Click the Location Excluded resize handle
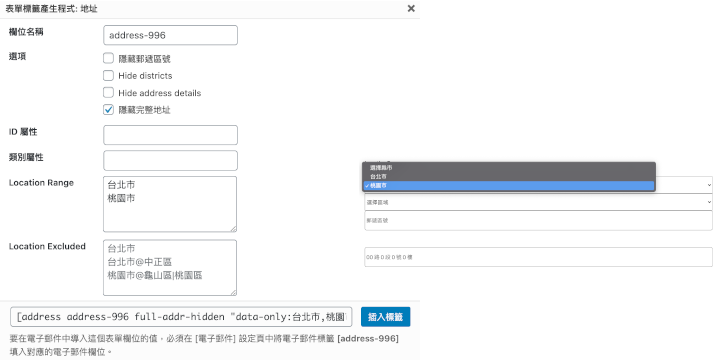The width and height of the screenshot is (720, 360). point(233,292)
